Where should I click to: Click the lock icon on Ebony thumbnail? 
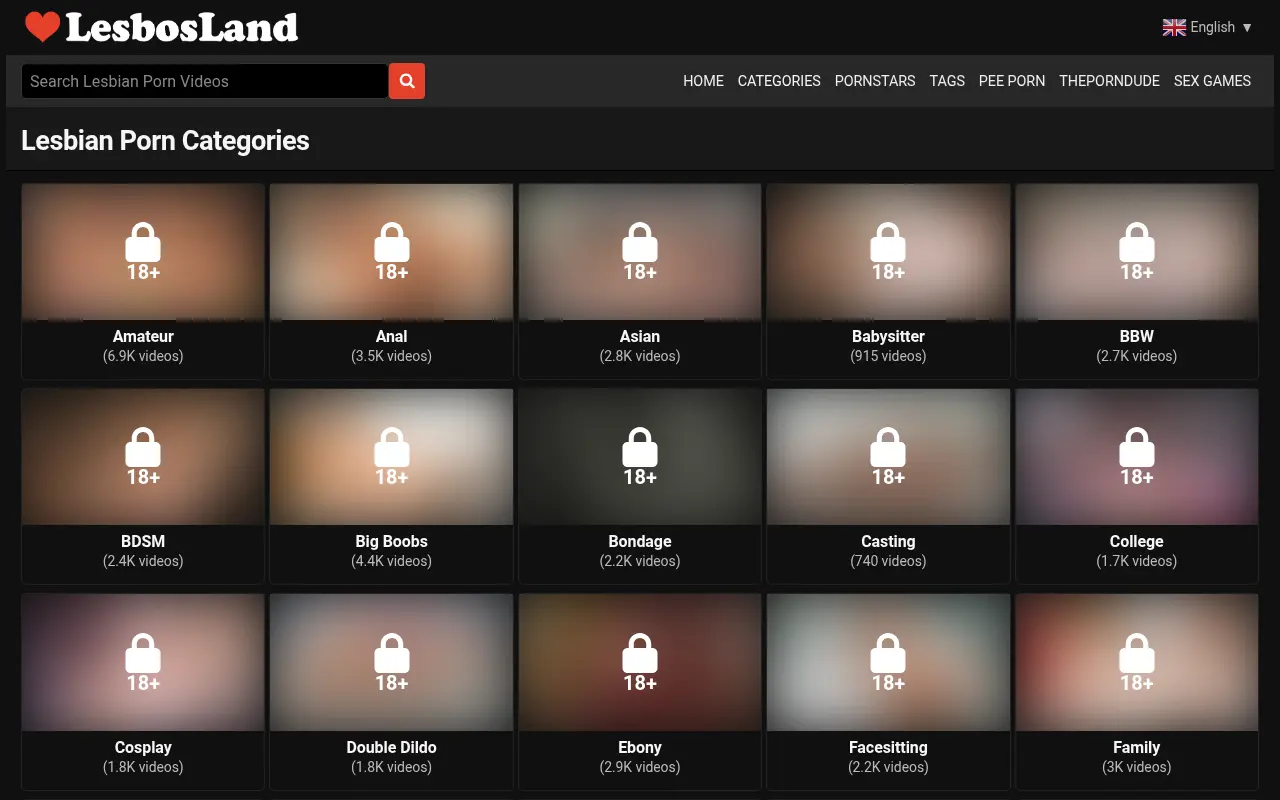(x=640, y=653)
